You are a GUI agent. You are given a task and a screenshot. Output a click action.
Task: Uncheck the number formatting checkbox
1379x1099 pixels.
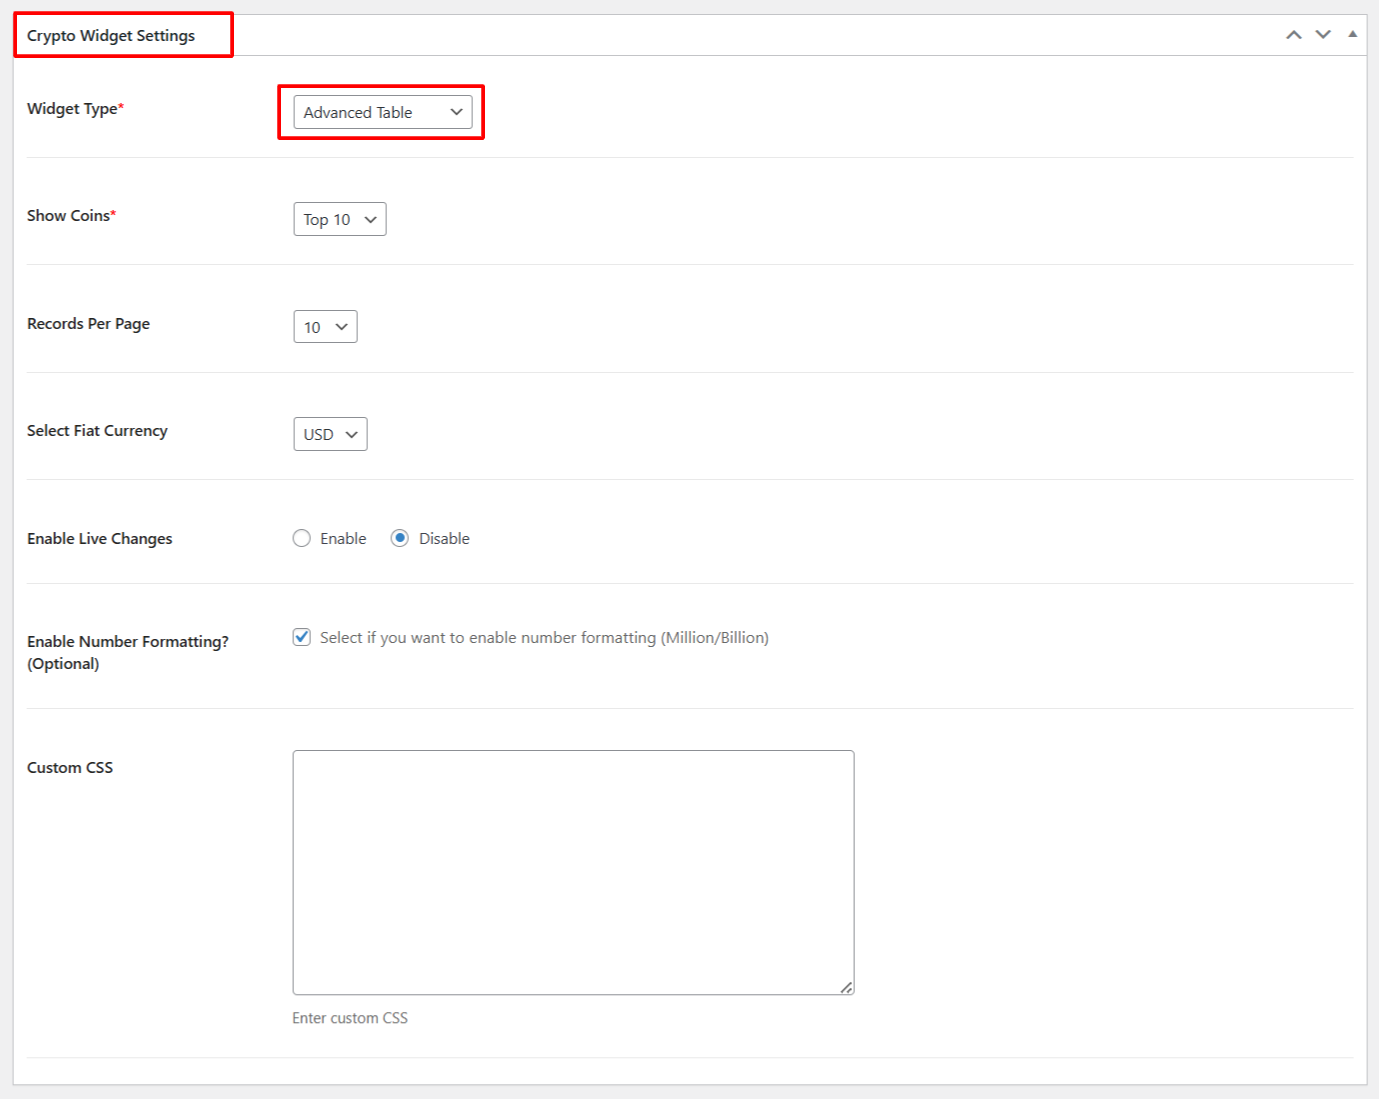click(x=302, y=638)
